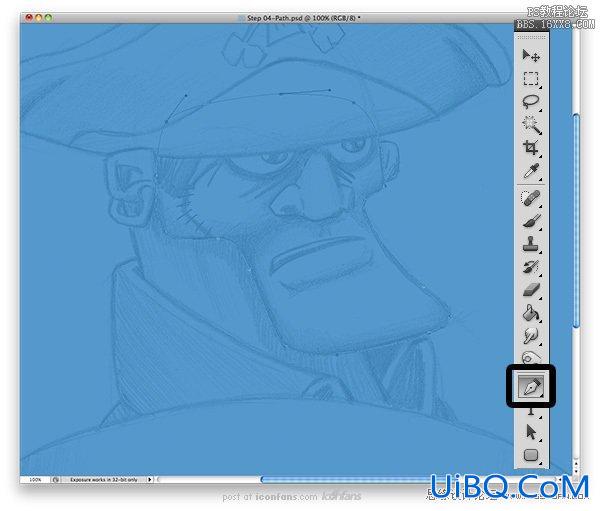The image size is (600, 511).
Task: Select the History Brush tool
Action: pyautogui.click(x=531, y=267)
